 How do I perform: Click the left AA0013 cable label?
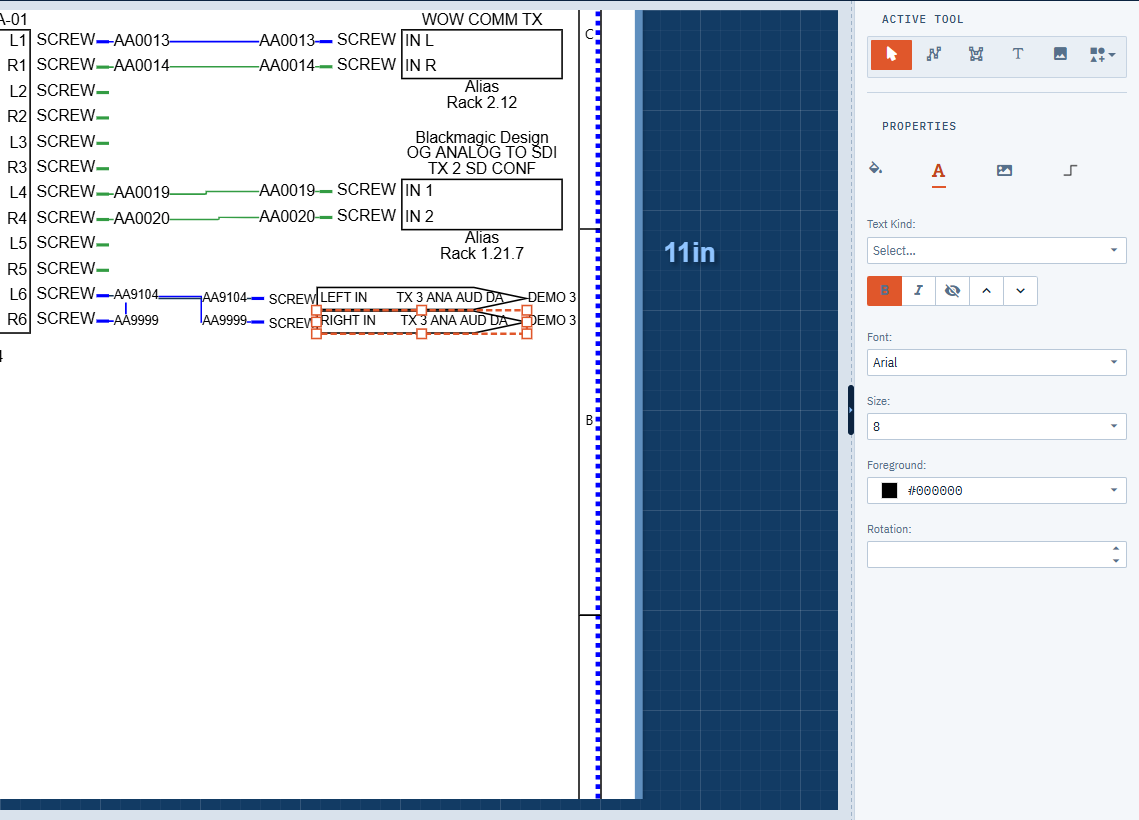tap(142, 41)
